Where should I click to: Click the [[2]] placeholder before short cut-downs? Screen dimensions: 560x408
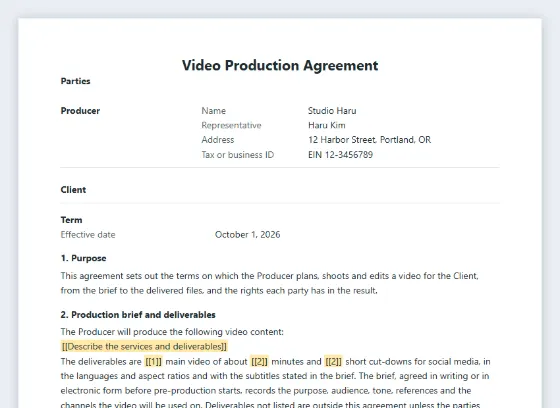(x=333, y=362)
